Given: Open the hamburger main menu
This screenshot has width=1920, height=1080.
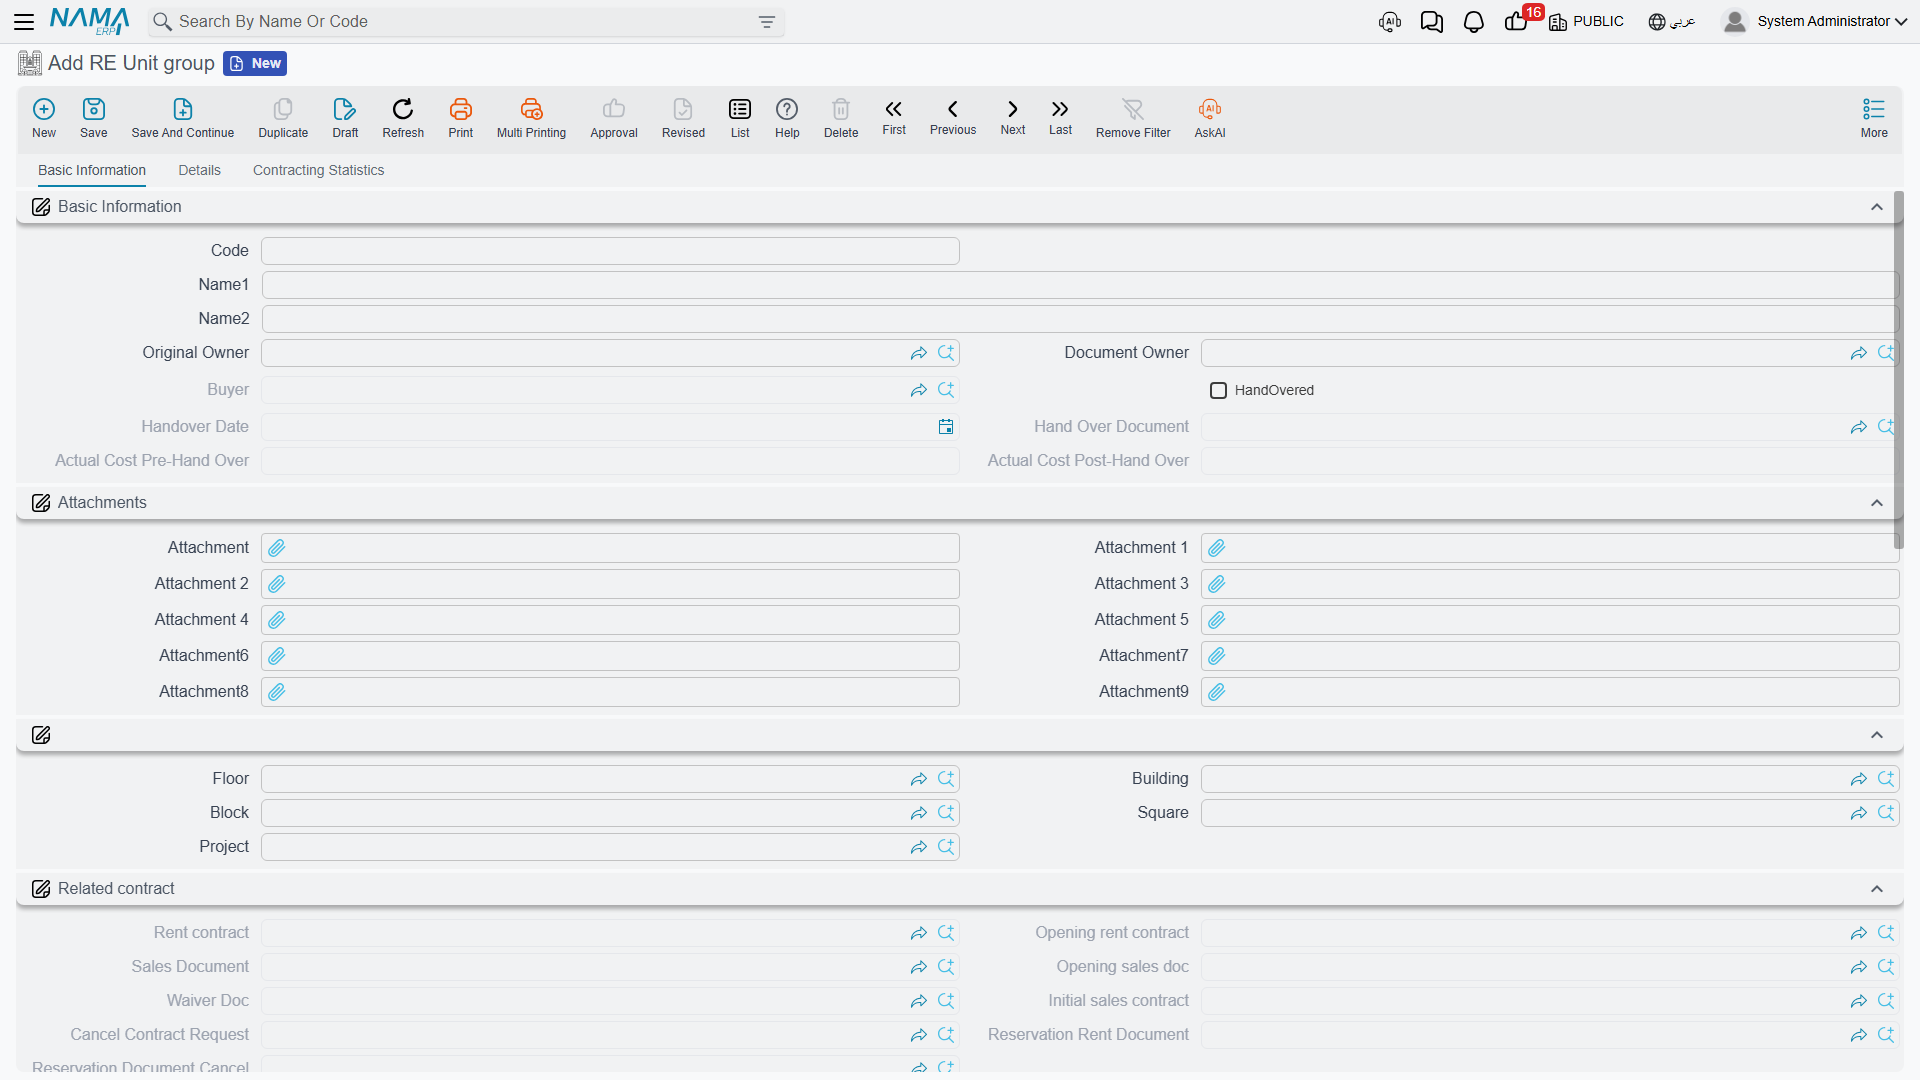Looking at the screenshot, I should coord(24,21).
